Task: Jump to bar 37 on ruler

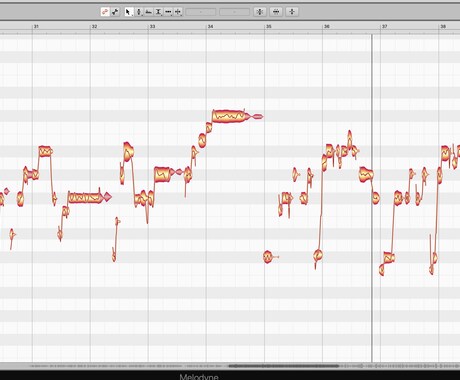Action: [x=385, y=26]
